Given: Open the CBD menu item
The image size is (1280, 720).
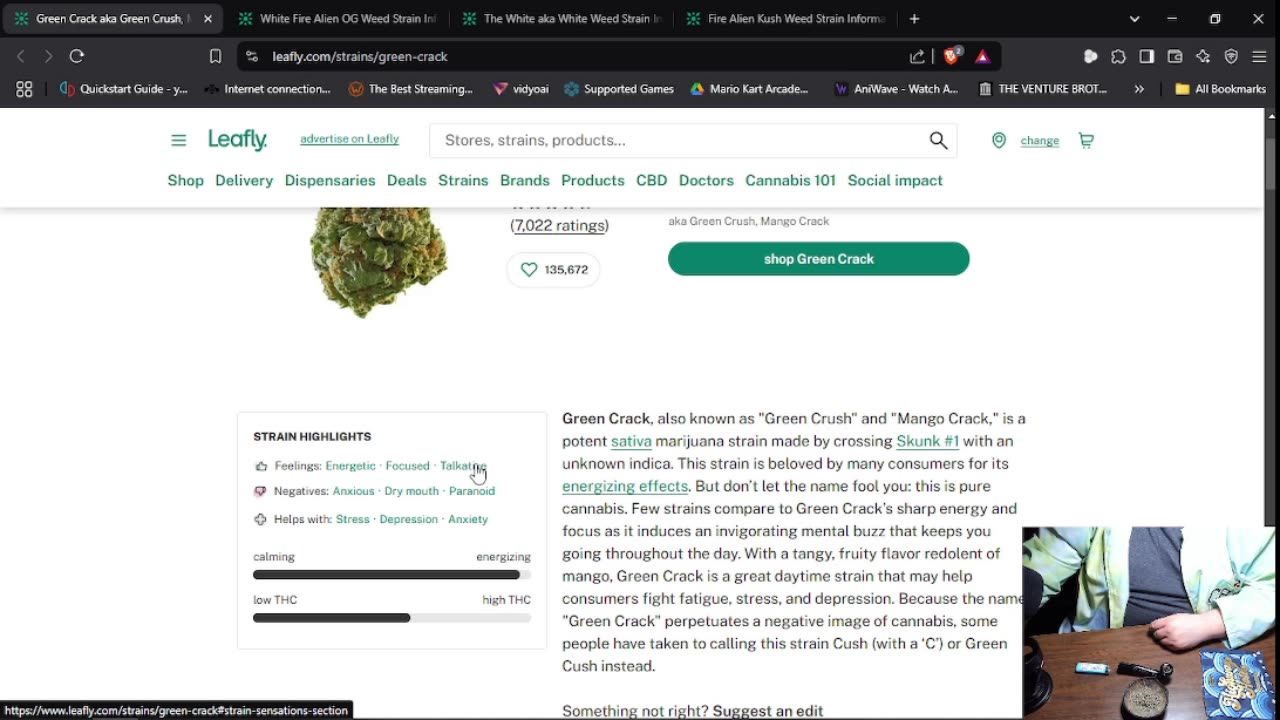Looking at the screenshot, I should (x=651, y=180).
